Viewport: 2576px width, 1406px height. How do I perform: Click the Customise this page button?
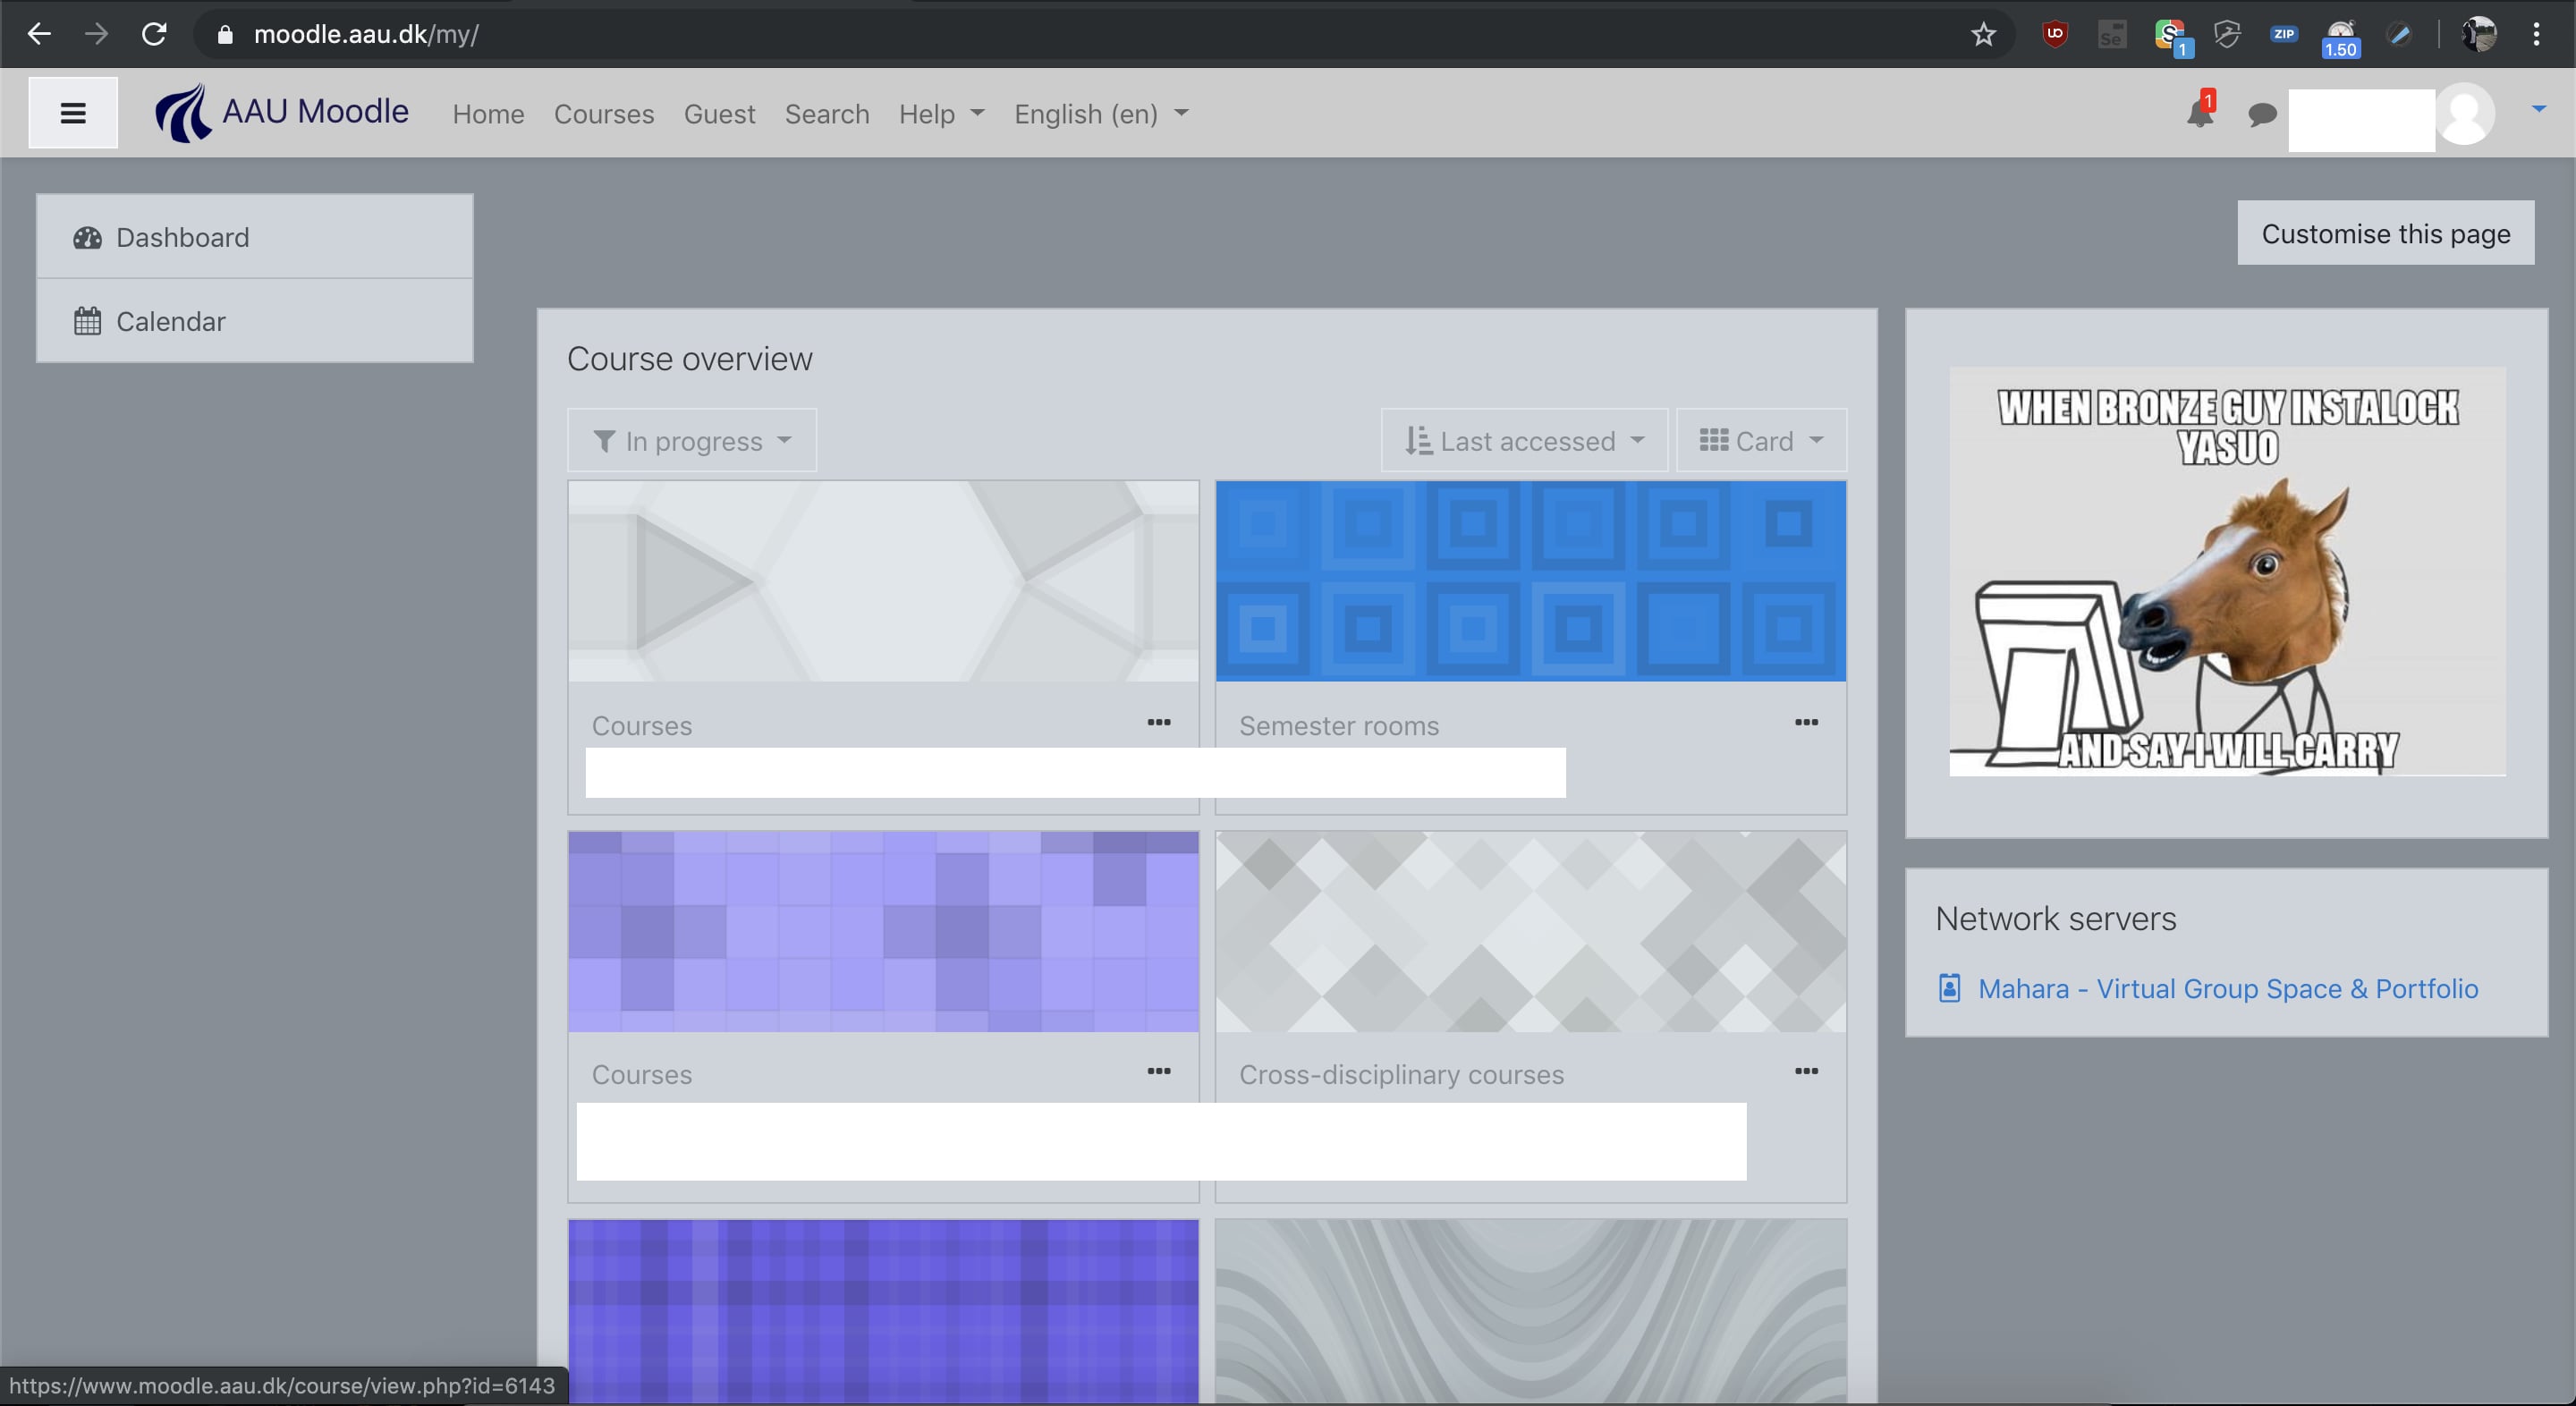2385,233
